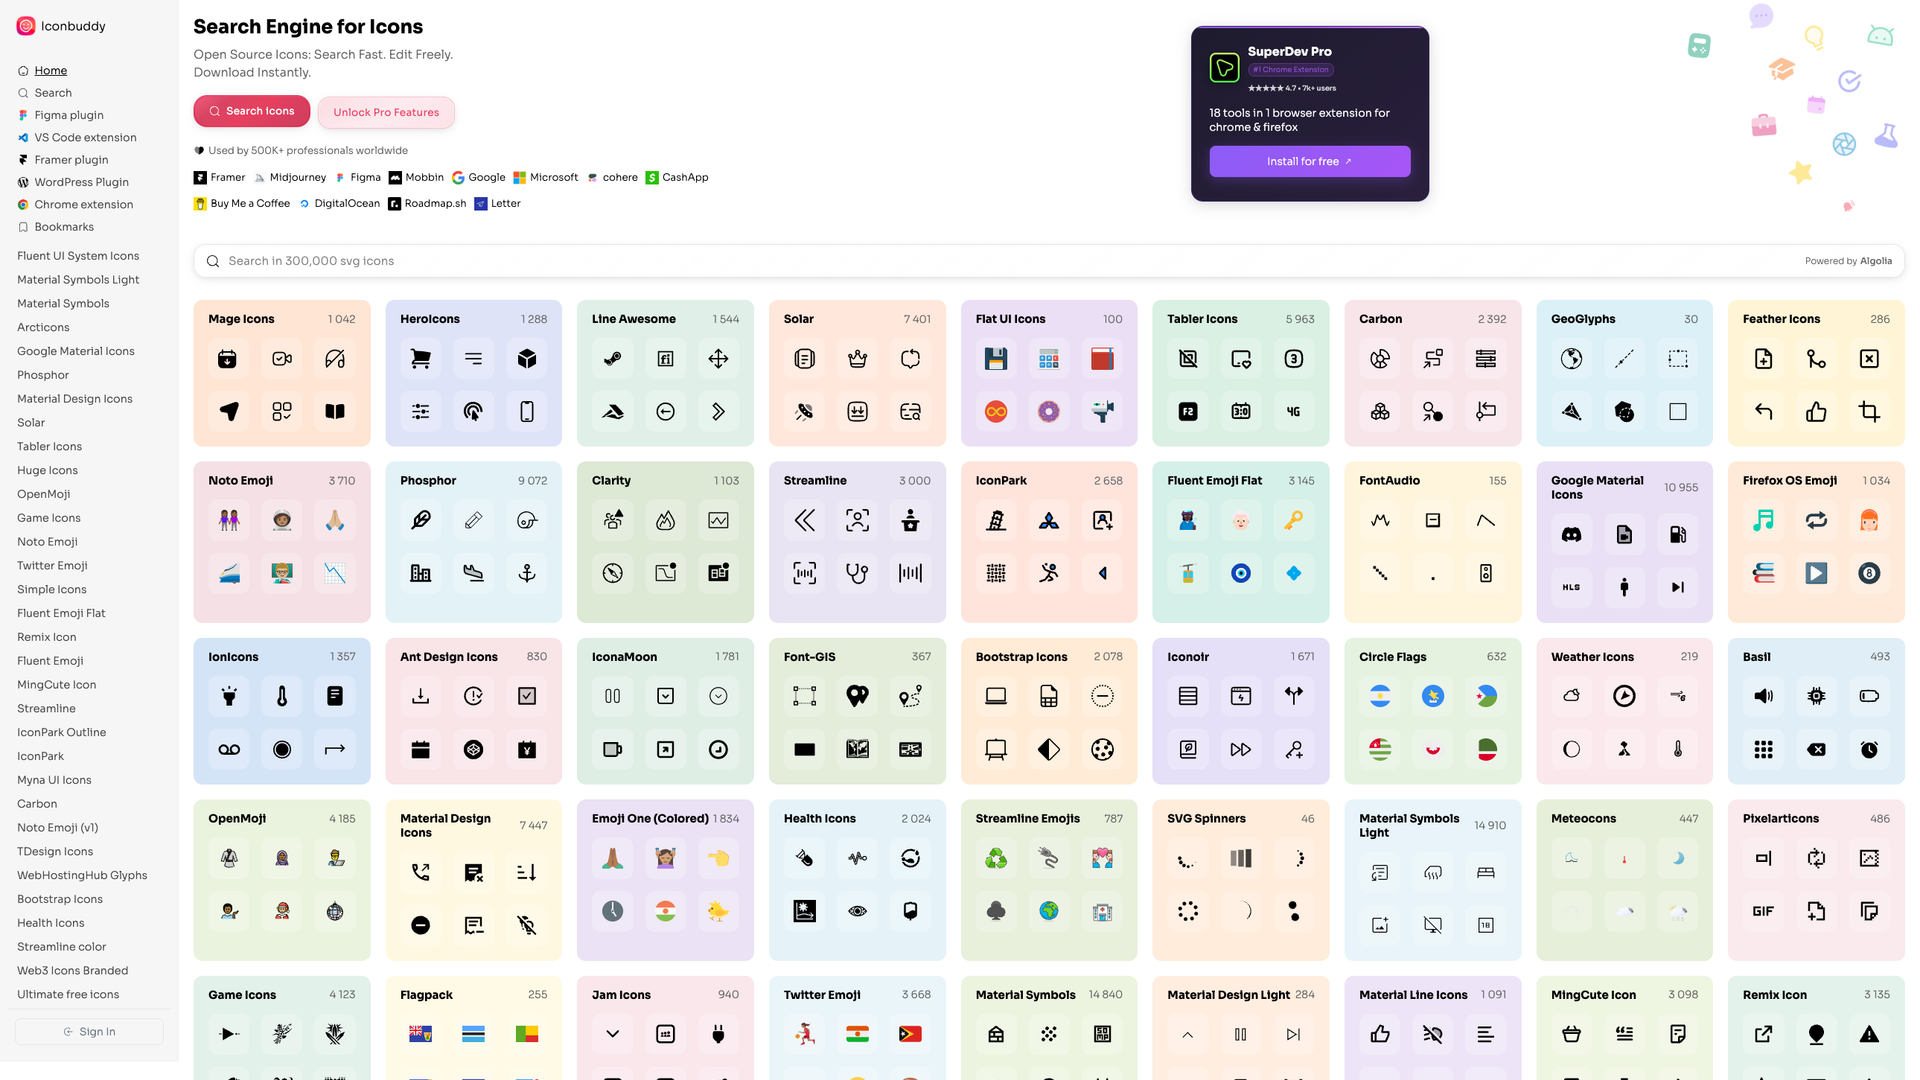
Task: Click the crescent moon icon in Meteocons
Action: (x=1678, y=857)
